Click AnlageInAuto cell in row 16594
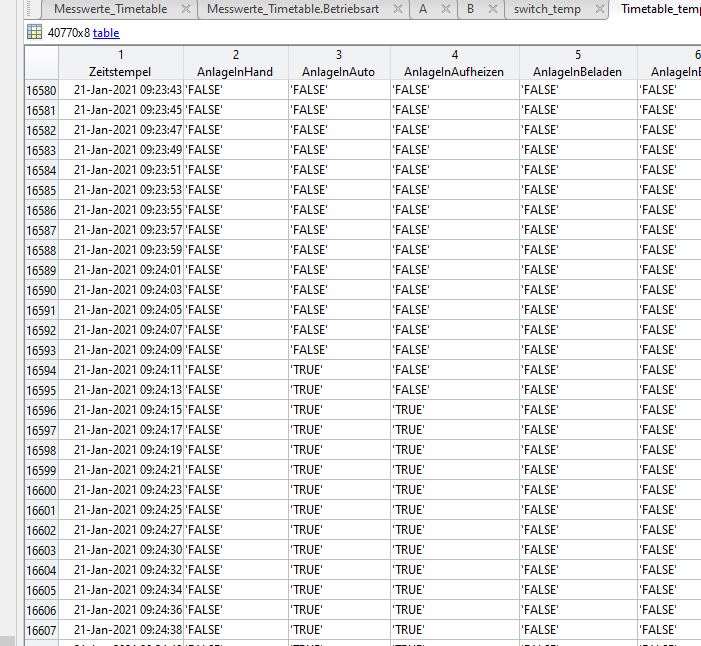Screen dimensions: 701x646 tap(338, 370)
